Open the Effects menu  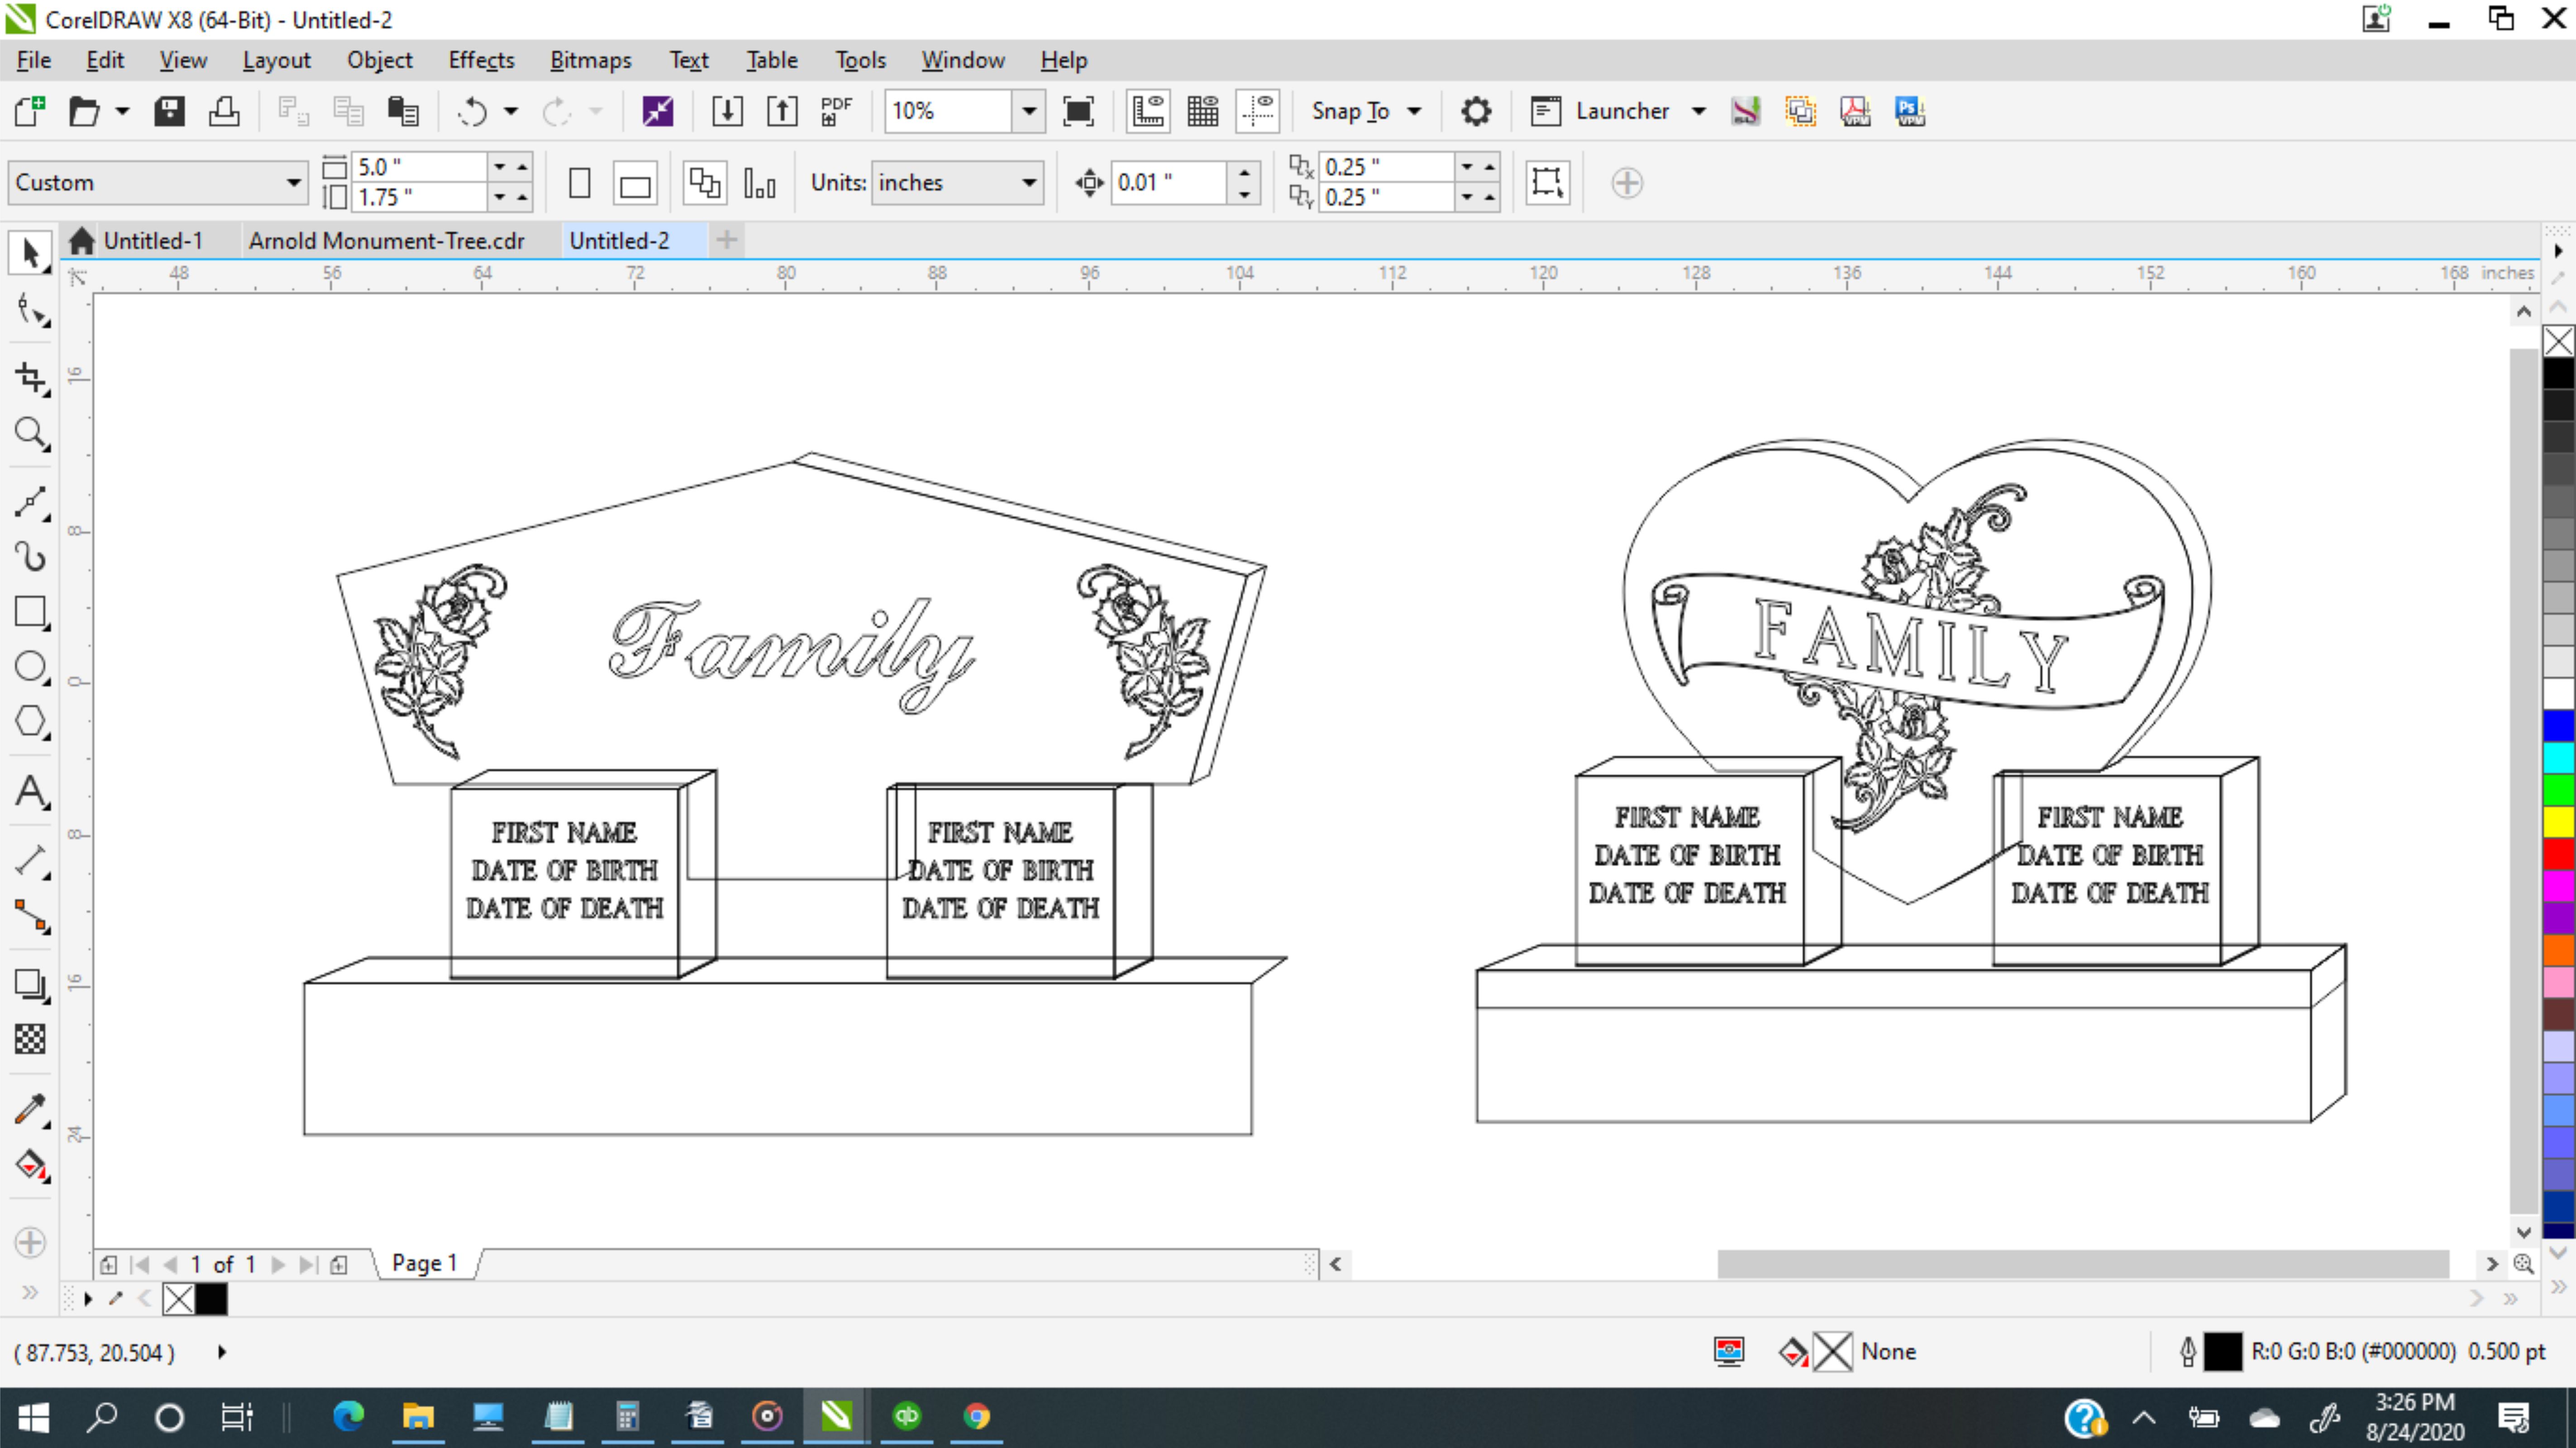pyautogui.click(x=481, y=60)
